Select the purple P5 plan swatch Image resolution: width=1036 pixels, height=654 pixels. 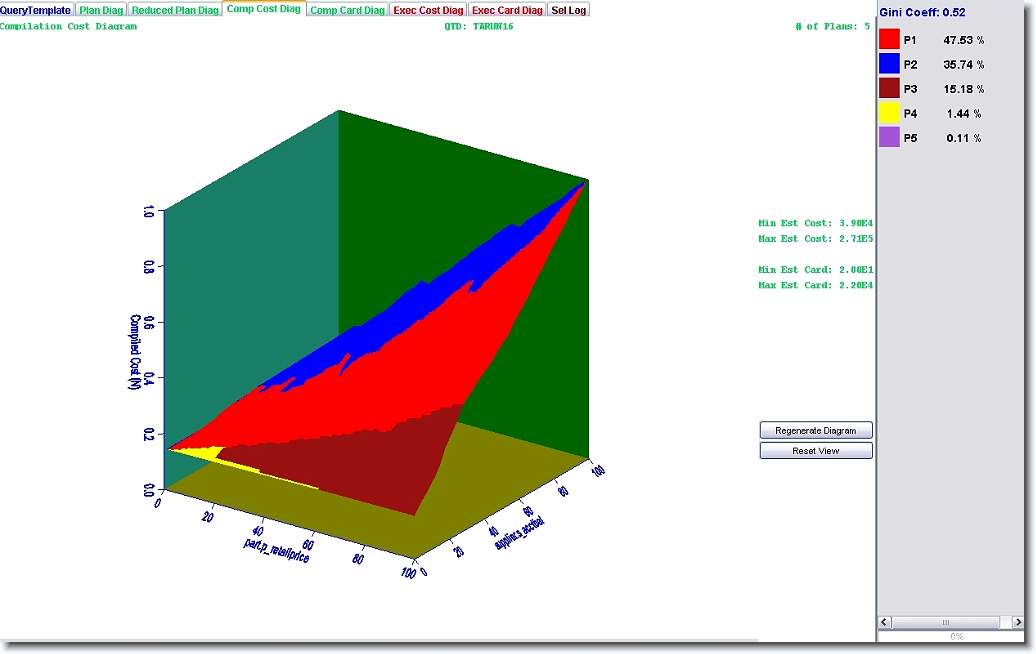[x=889, y=137]
